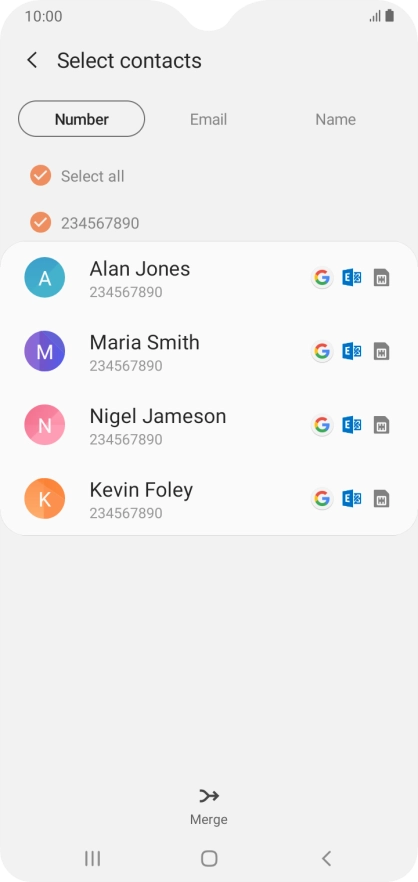Screen dimensions: 418x882
Task: Tap SIM card icon for Nigel Jameson
Action: (381, 425)
